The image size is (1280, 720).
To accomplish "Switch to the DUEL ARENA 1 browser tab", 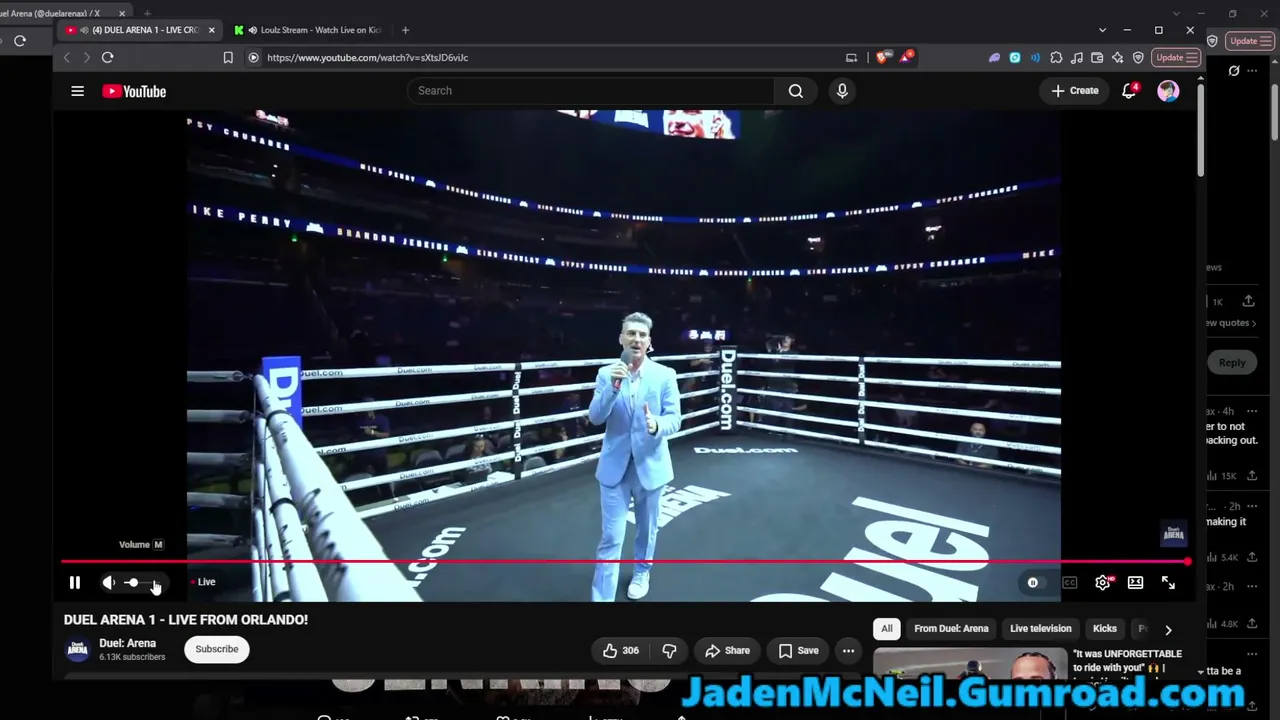I will tap(139, 30).
